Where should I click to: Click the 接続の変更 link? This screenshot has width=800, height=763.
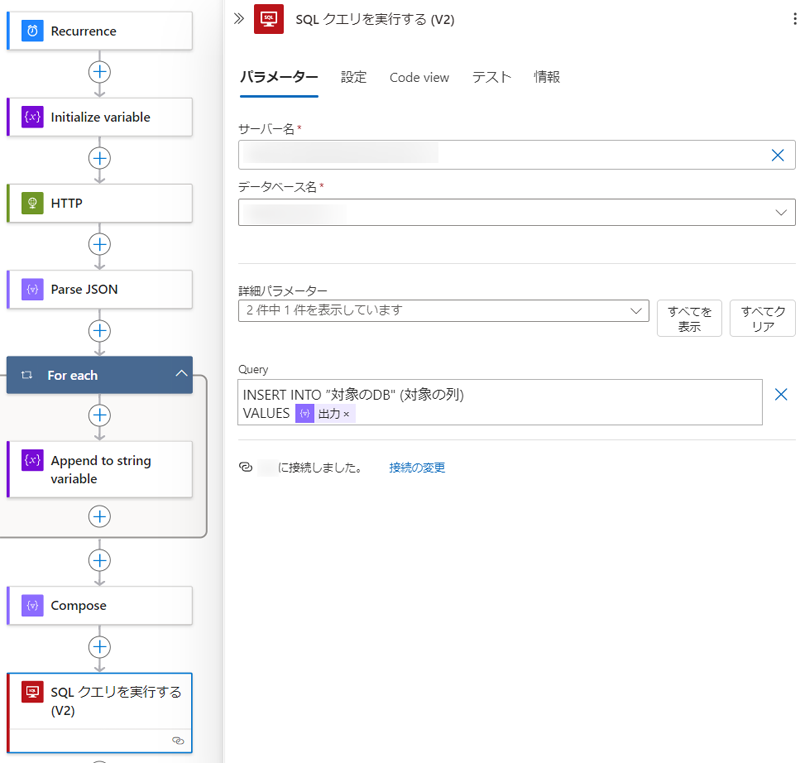click(x=417, y=467)
